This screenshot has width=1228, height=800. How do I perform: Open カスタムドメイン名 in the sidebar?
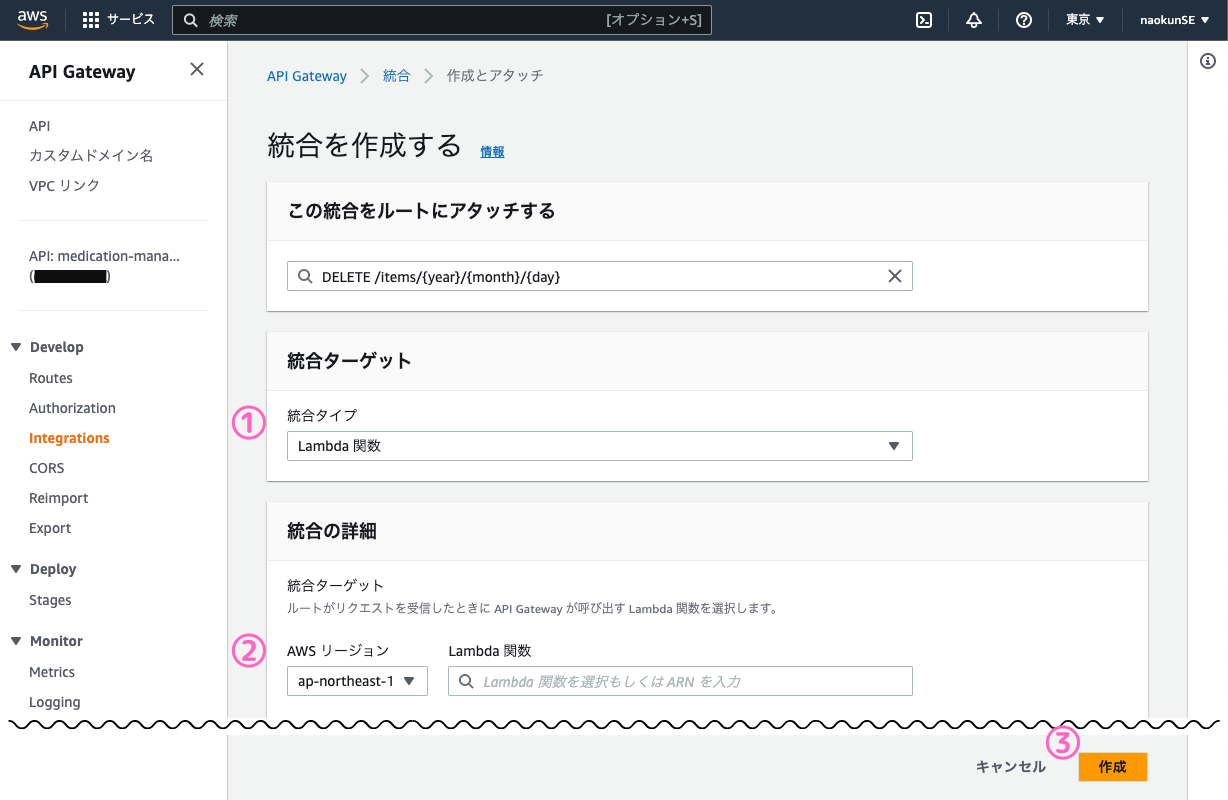[91, 156]
